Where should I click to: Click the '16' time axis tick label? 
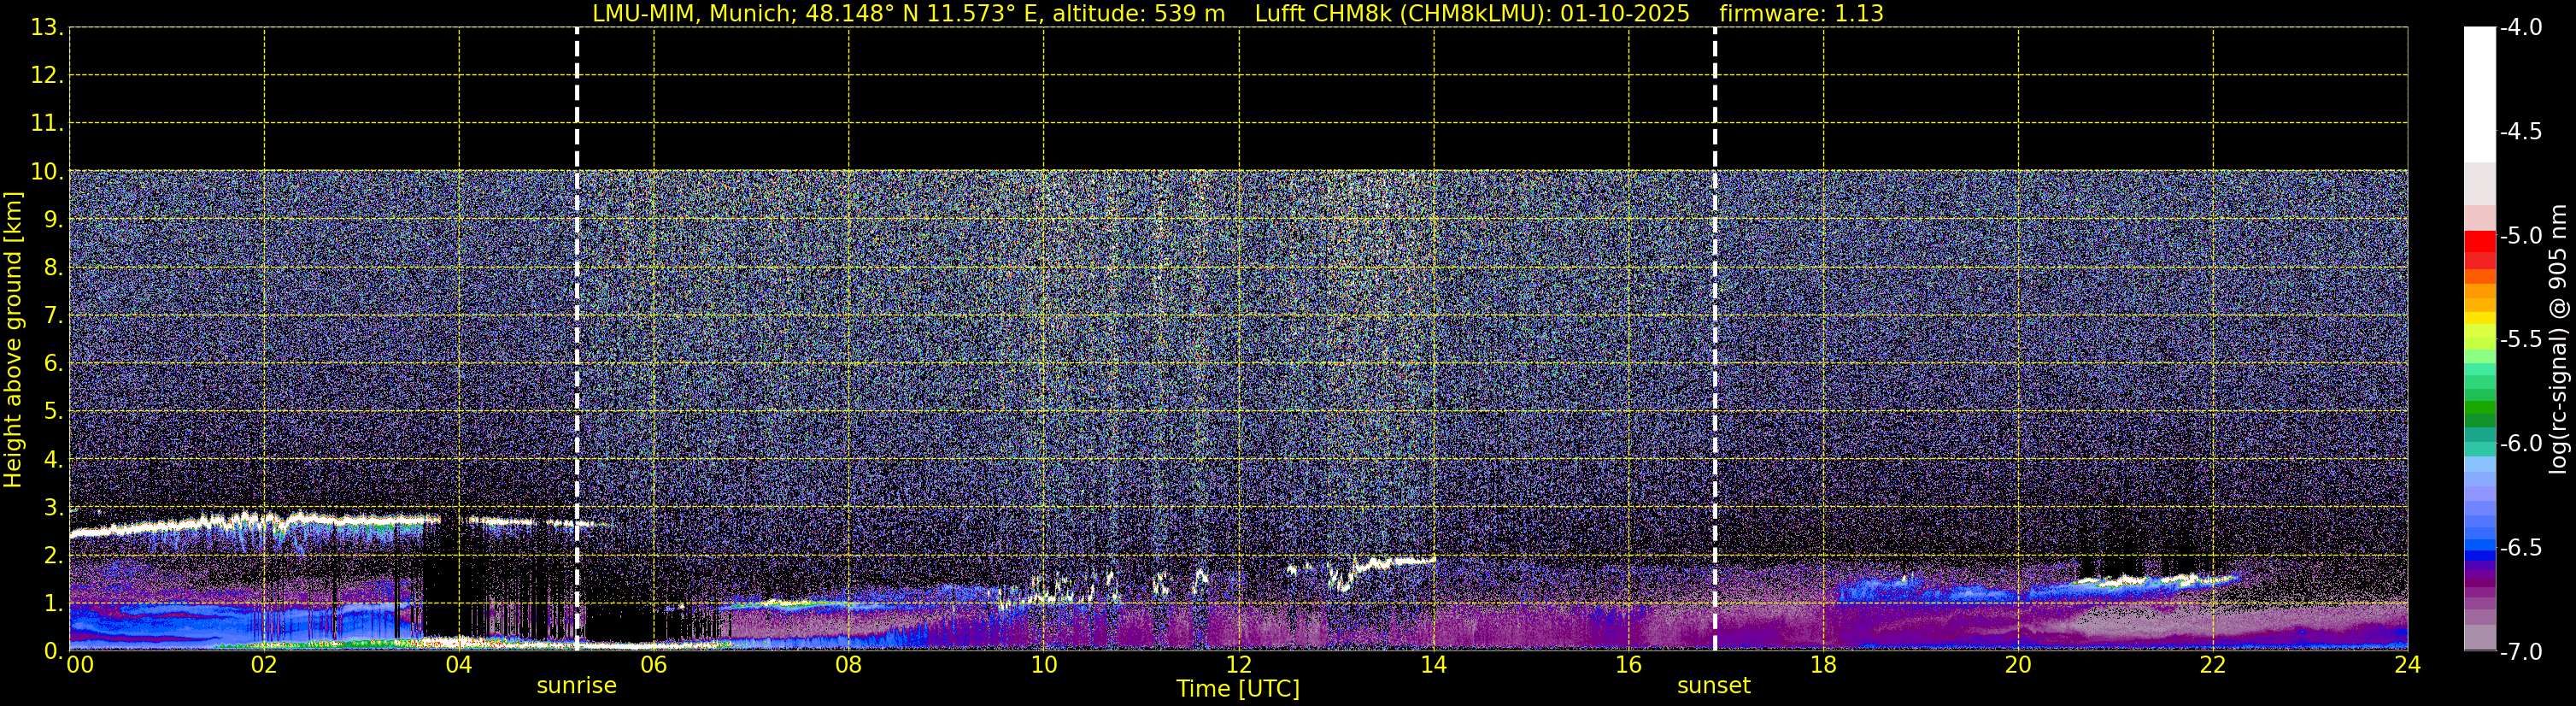tap(1629, 665)
